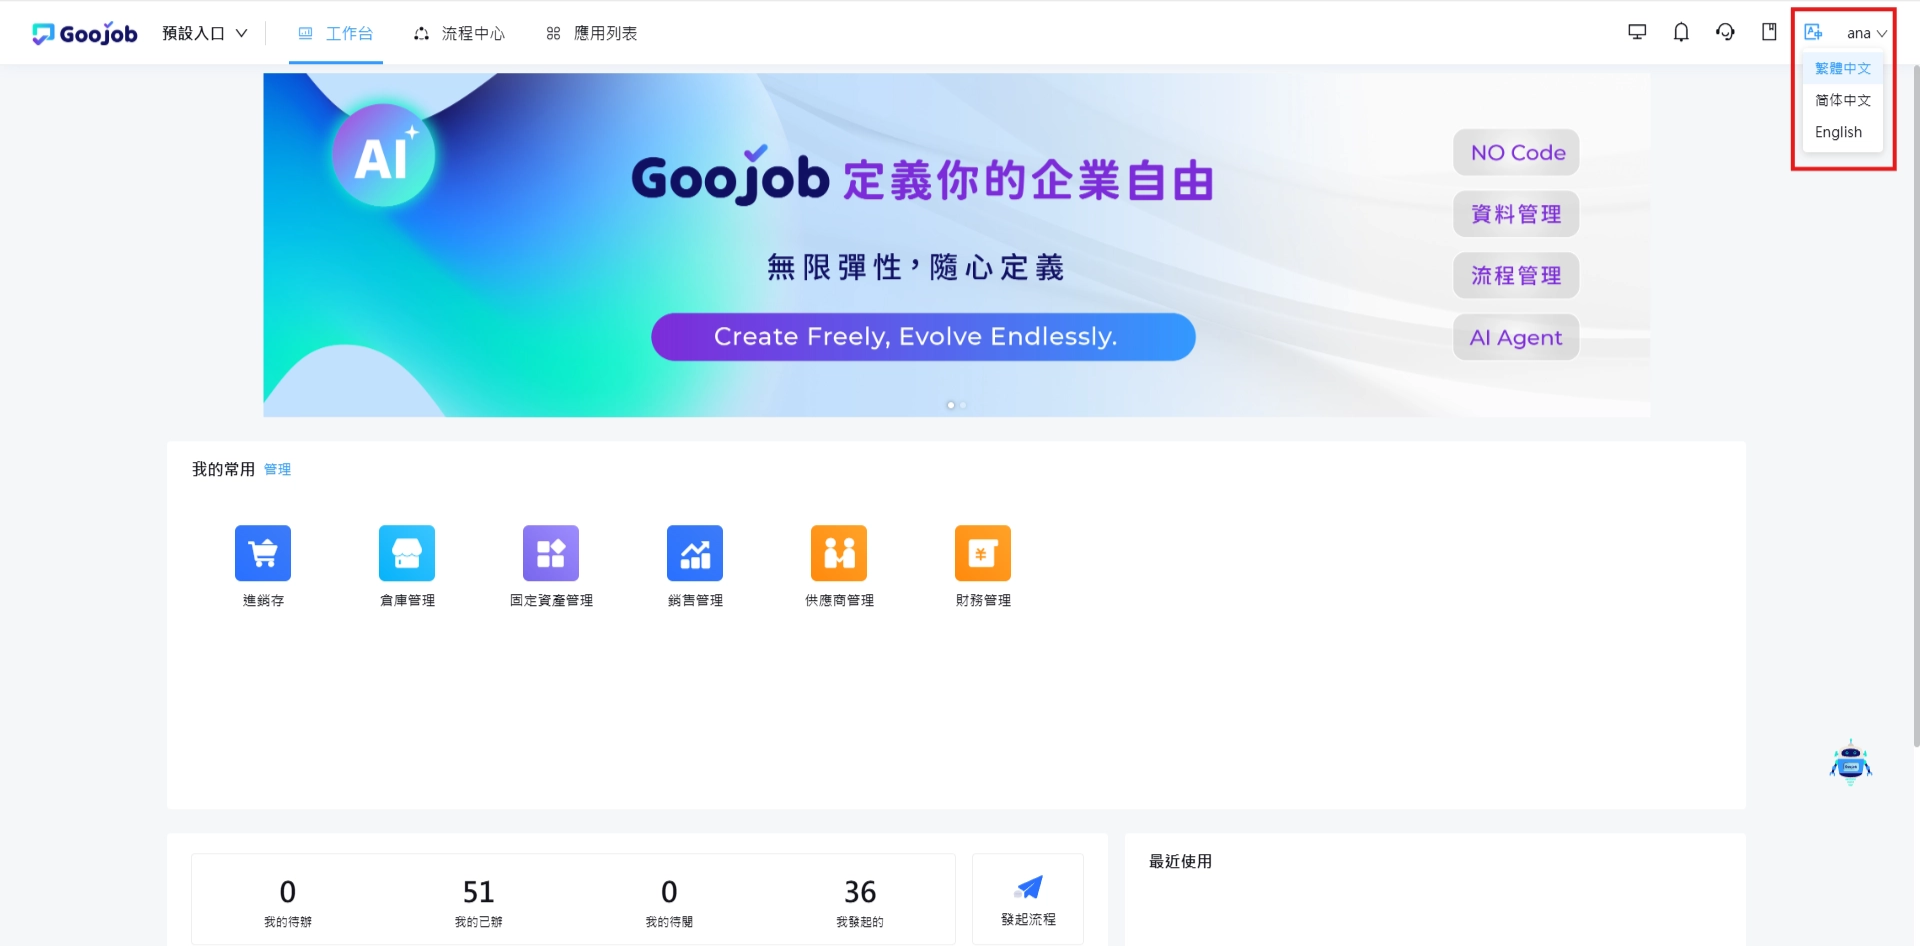Click the 我發起的 count 36
This screenshot has width=1920, height=946.
(x=860, y=891)
